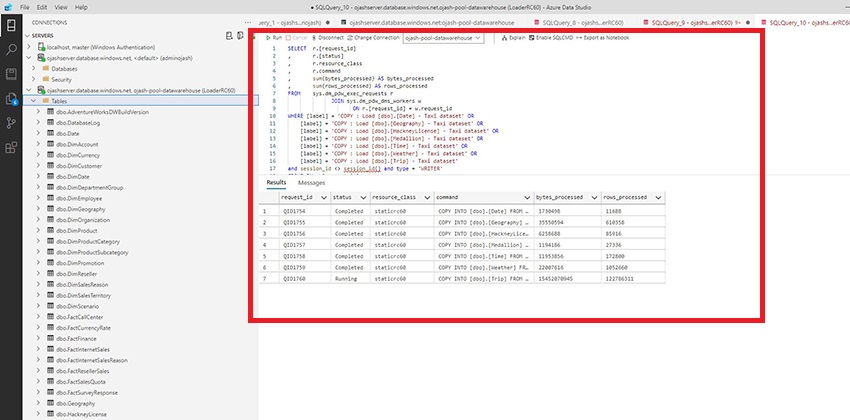The width and height of the screenshot is (850, 420).
Task: Select the result row number 4 header
Action: point(268,245)
